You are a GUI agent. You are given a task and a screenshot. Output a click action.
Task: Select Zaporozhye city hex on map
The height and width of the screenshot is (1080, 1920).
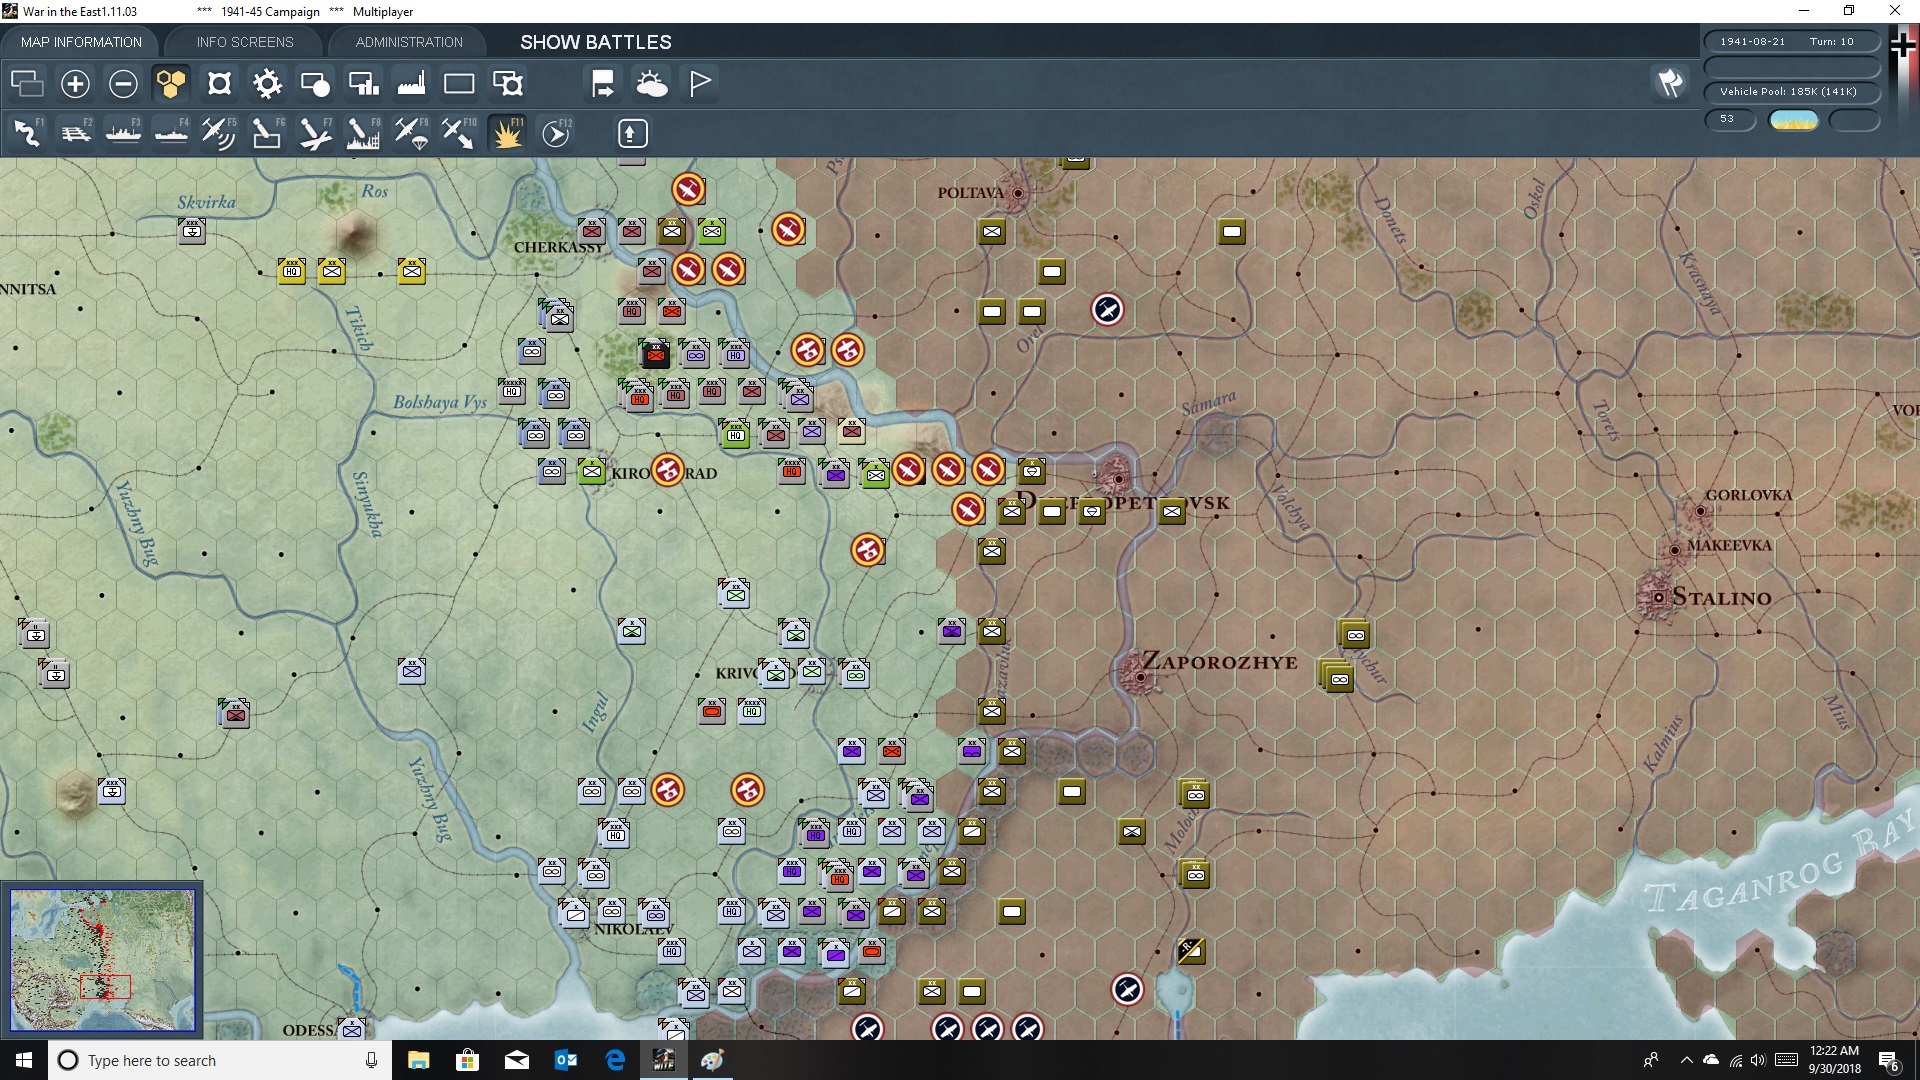[x=1139, y=677]
